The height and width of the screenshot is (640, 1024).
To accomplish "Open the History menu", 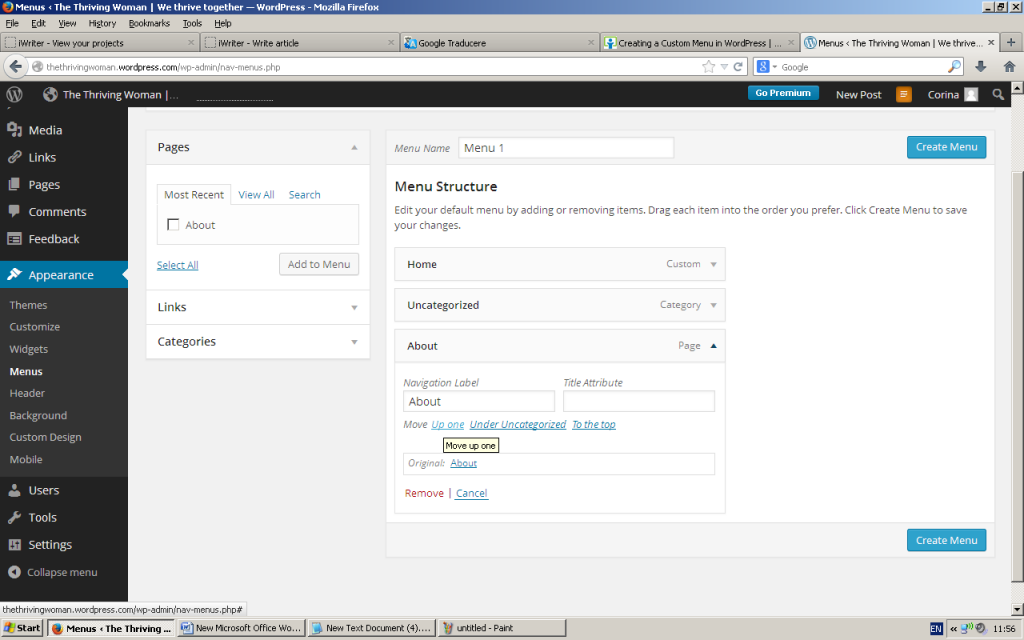I will click(x=102, y=24).
